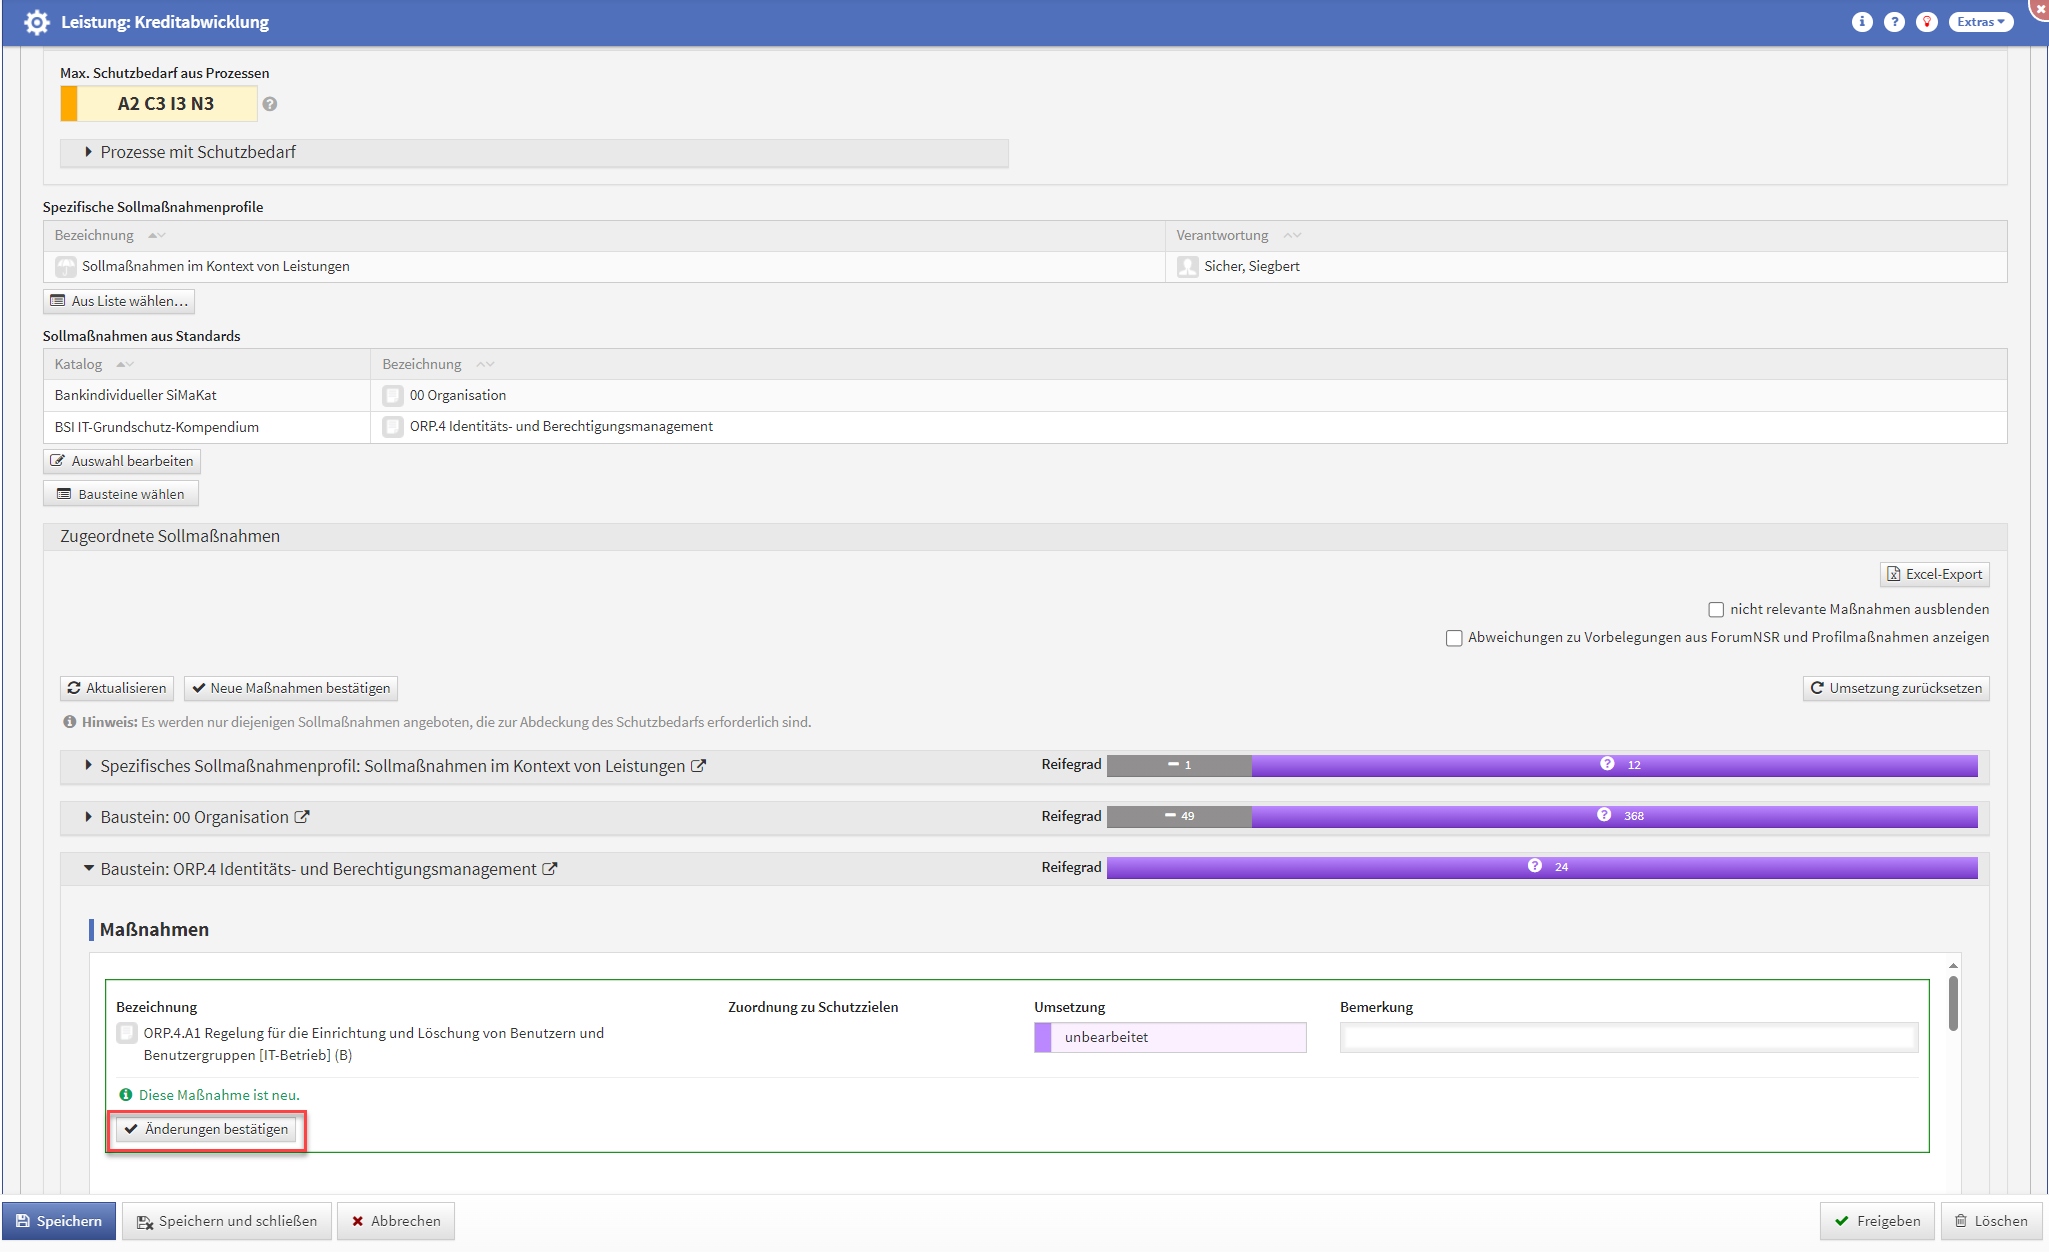Open the Umsetzung 'unbearbeitet' dropdown

pos(1170,1037)
